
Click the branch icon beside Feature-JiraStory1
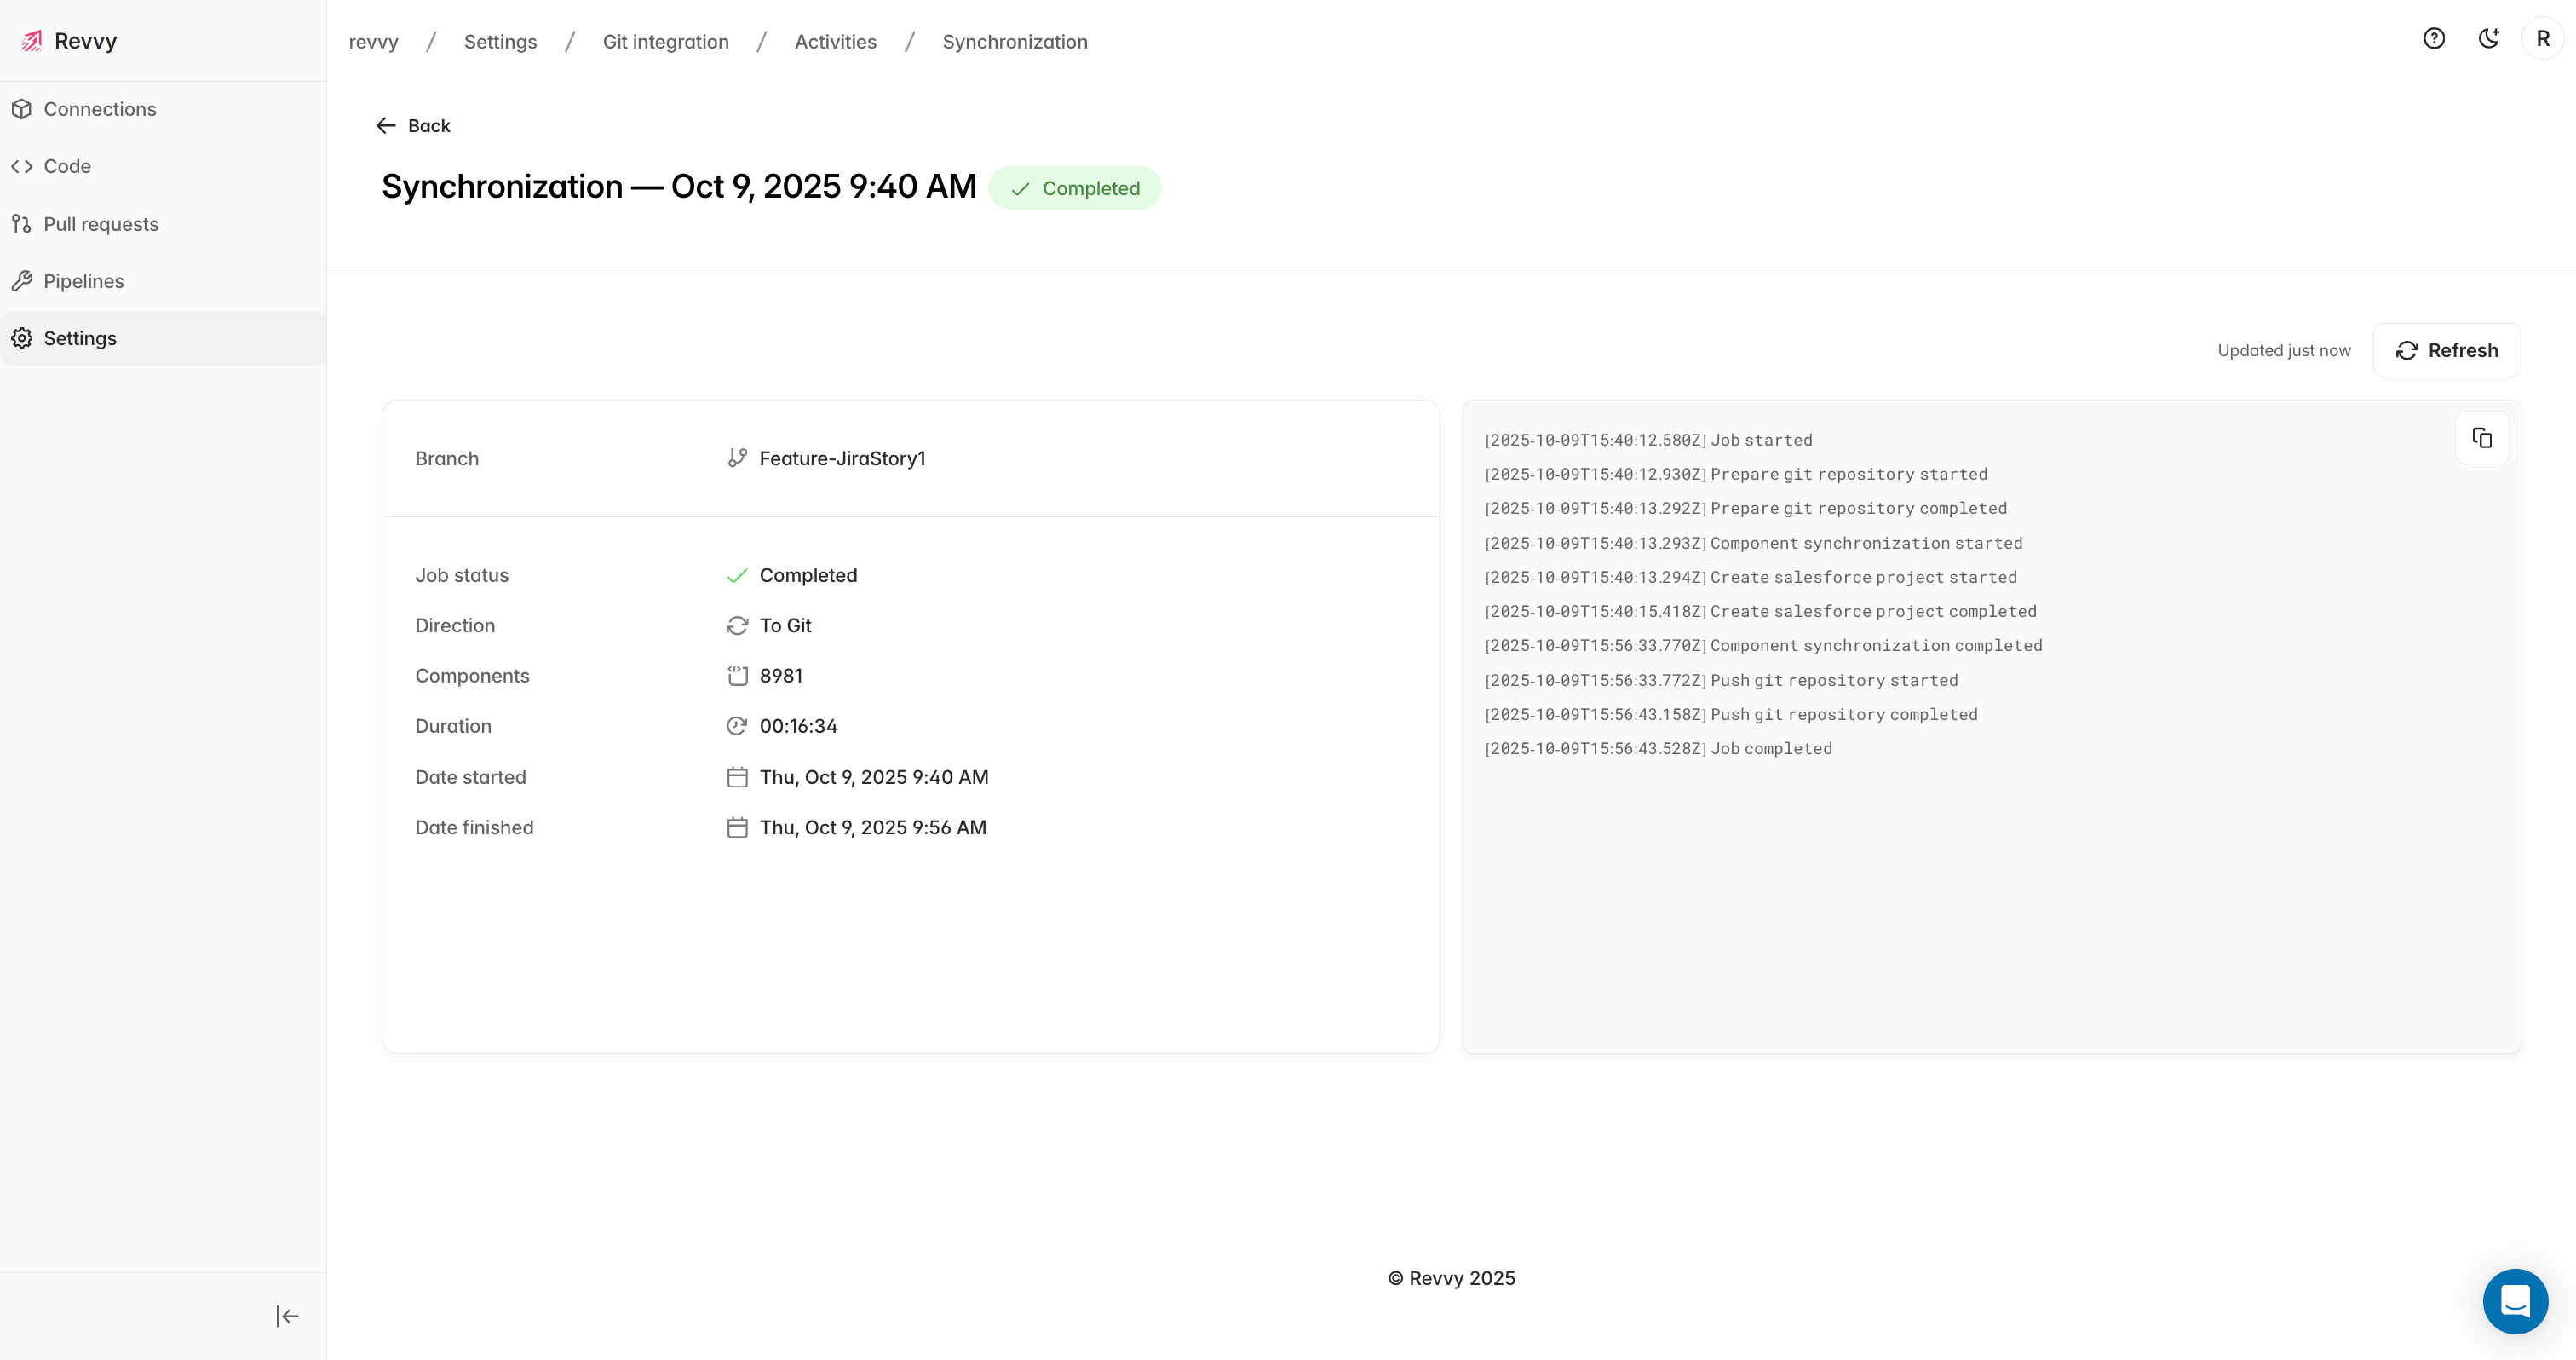coord(737,458)
